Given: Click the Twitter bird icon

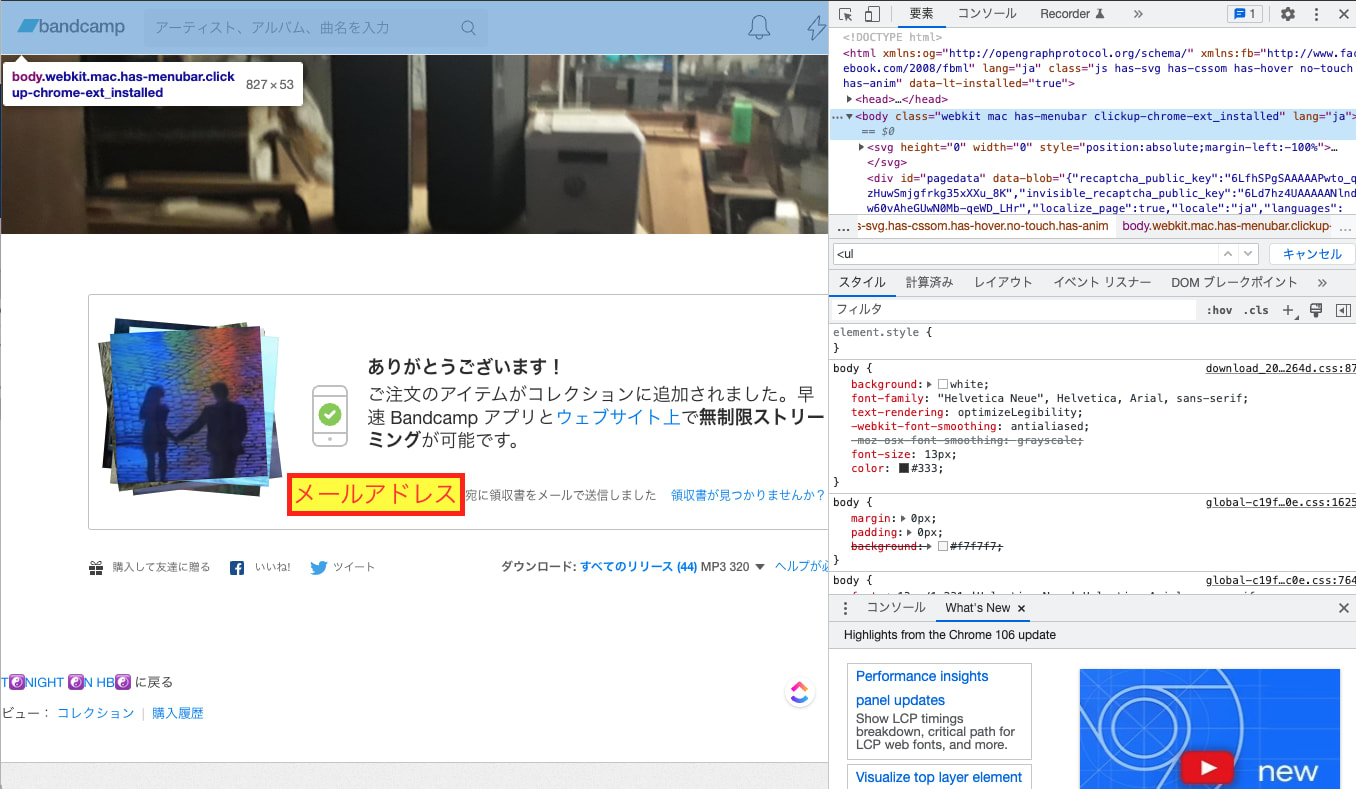Looking at the screenshot, I should 318,567.
